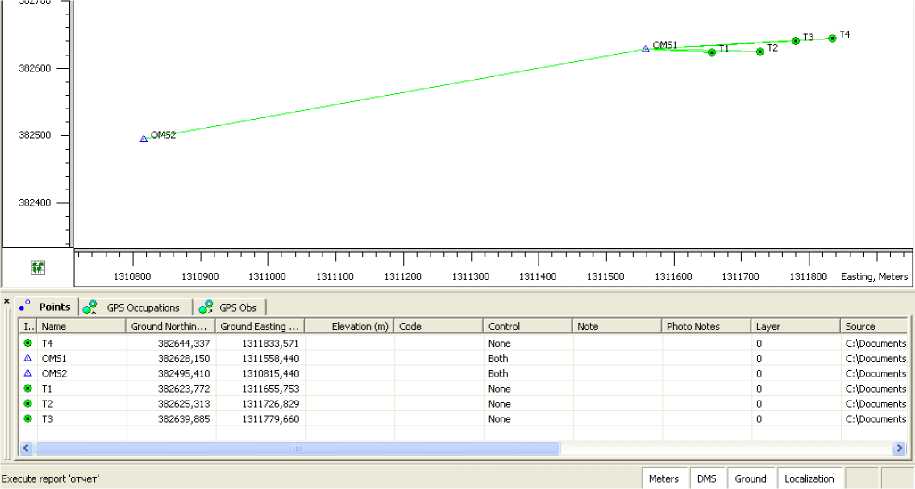Click the green icon in the T4 row
The image size is (915, 489).
tap(27, 343)
